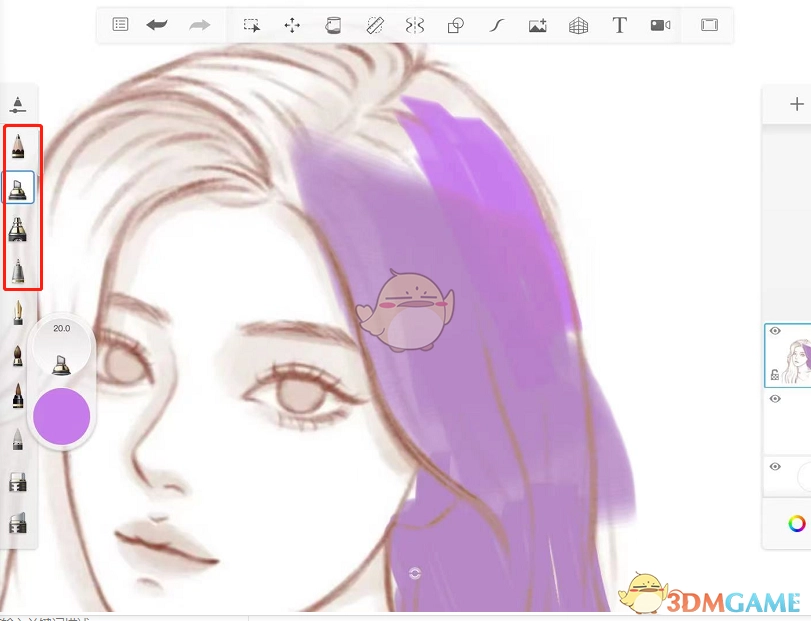Open the color wheel editor
Screen dimensions: 811x621
[x=797, y=523]
